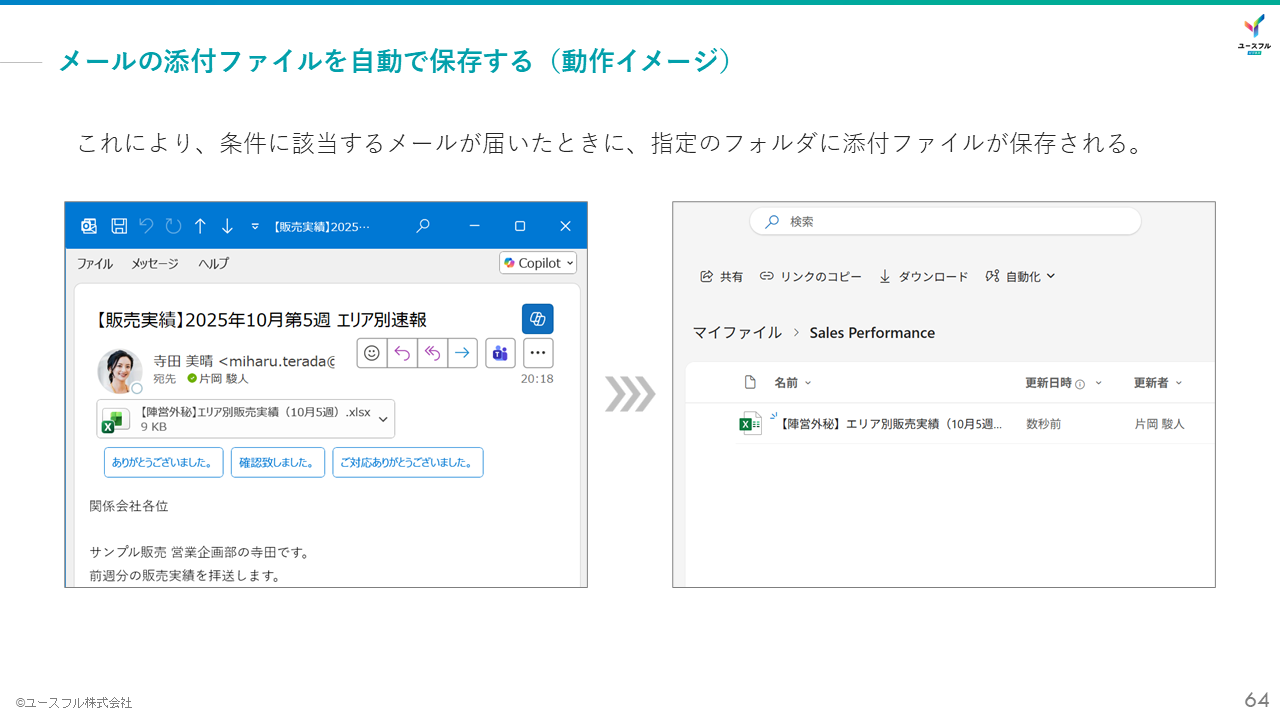Click the Outlook app icon in title bar
Viewport: 1280px width, 720px height.
pyautogui.click(x=89, y=226)
